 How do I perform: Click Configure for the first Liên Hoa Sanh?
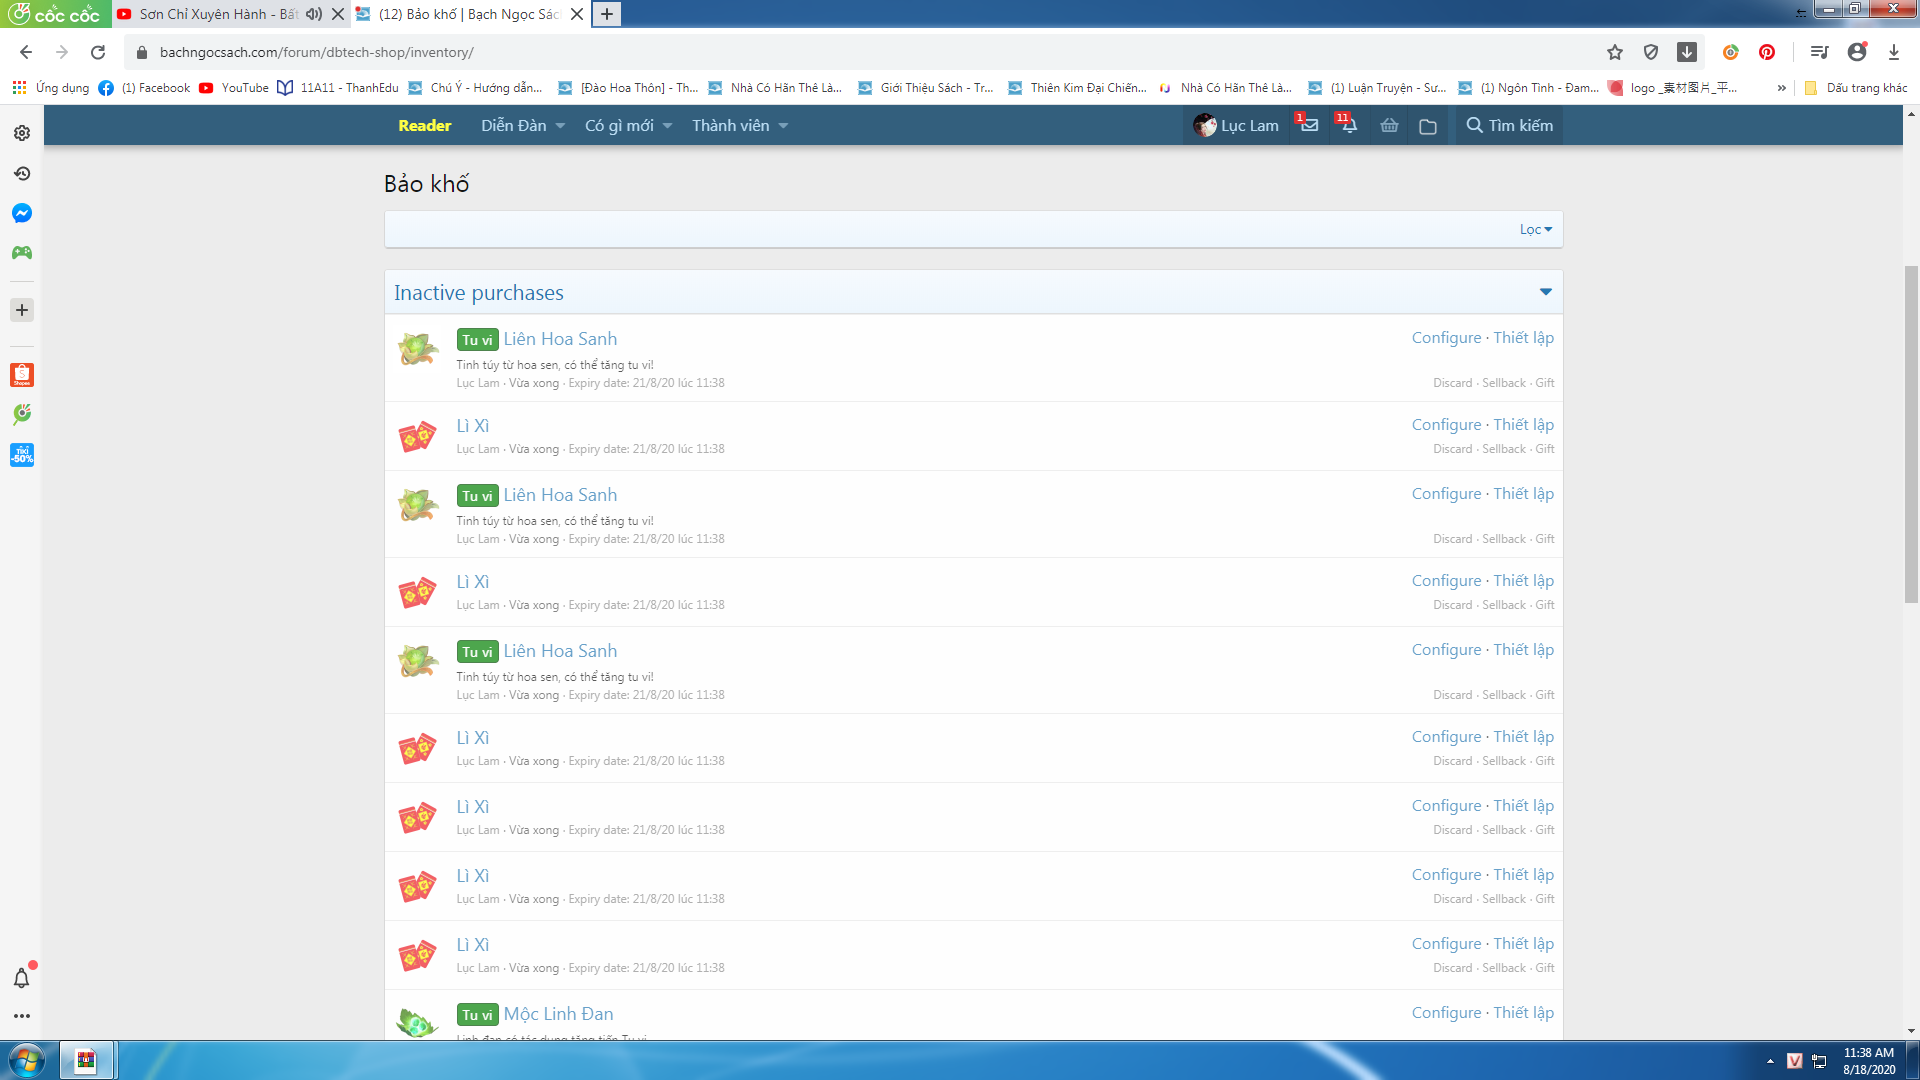pos(1446,338)
